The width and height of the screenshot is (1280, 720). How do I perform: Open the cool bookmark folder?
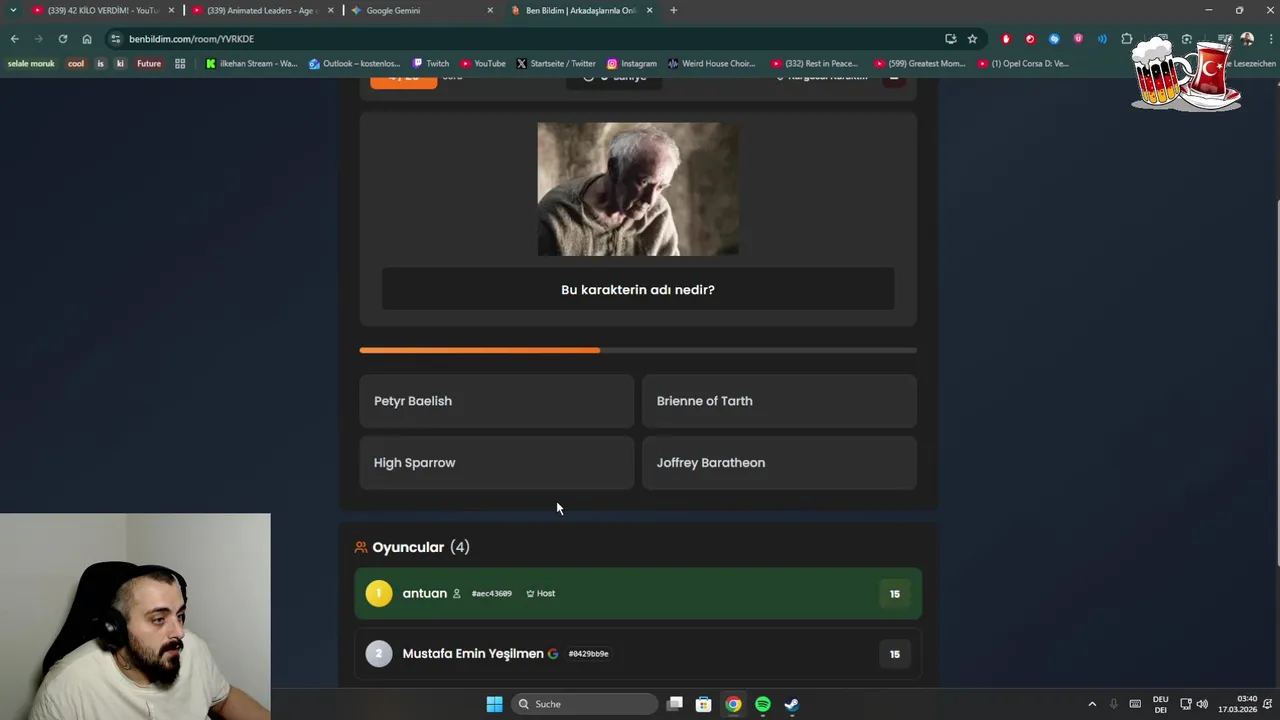click(76, 63)
